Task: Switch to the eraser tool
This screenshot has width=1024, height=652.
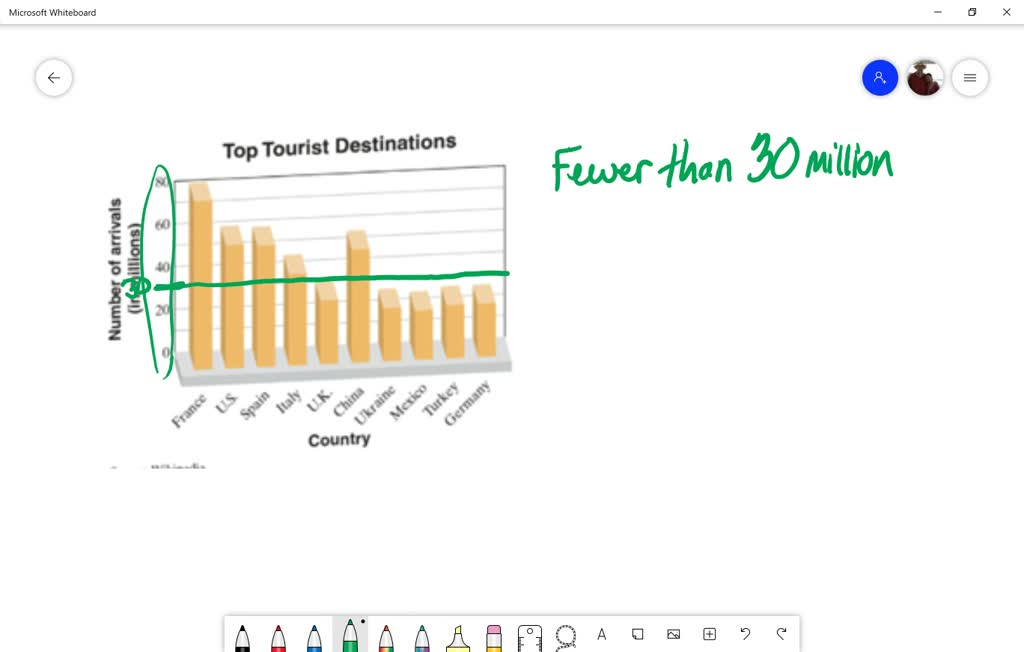Action: [x=493, y=637]
